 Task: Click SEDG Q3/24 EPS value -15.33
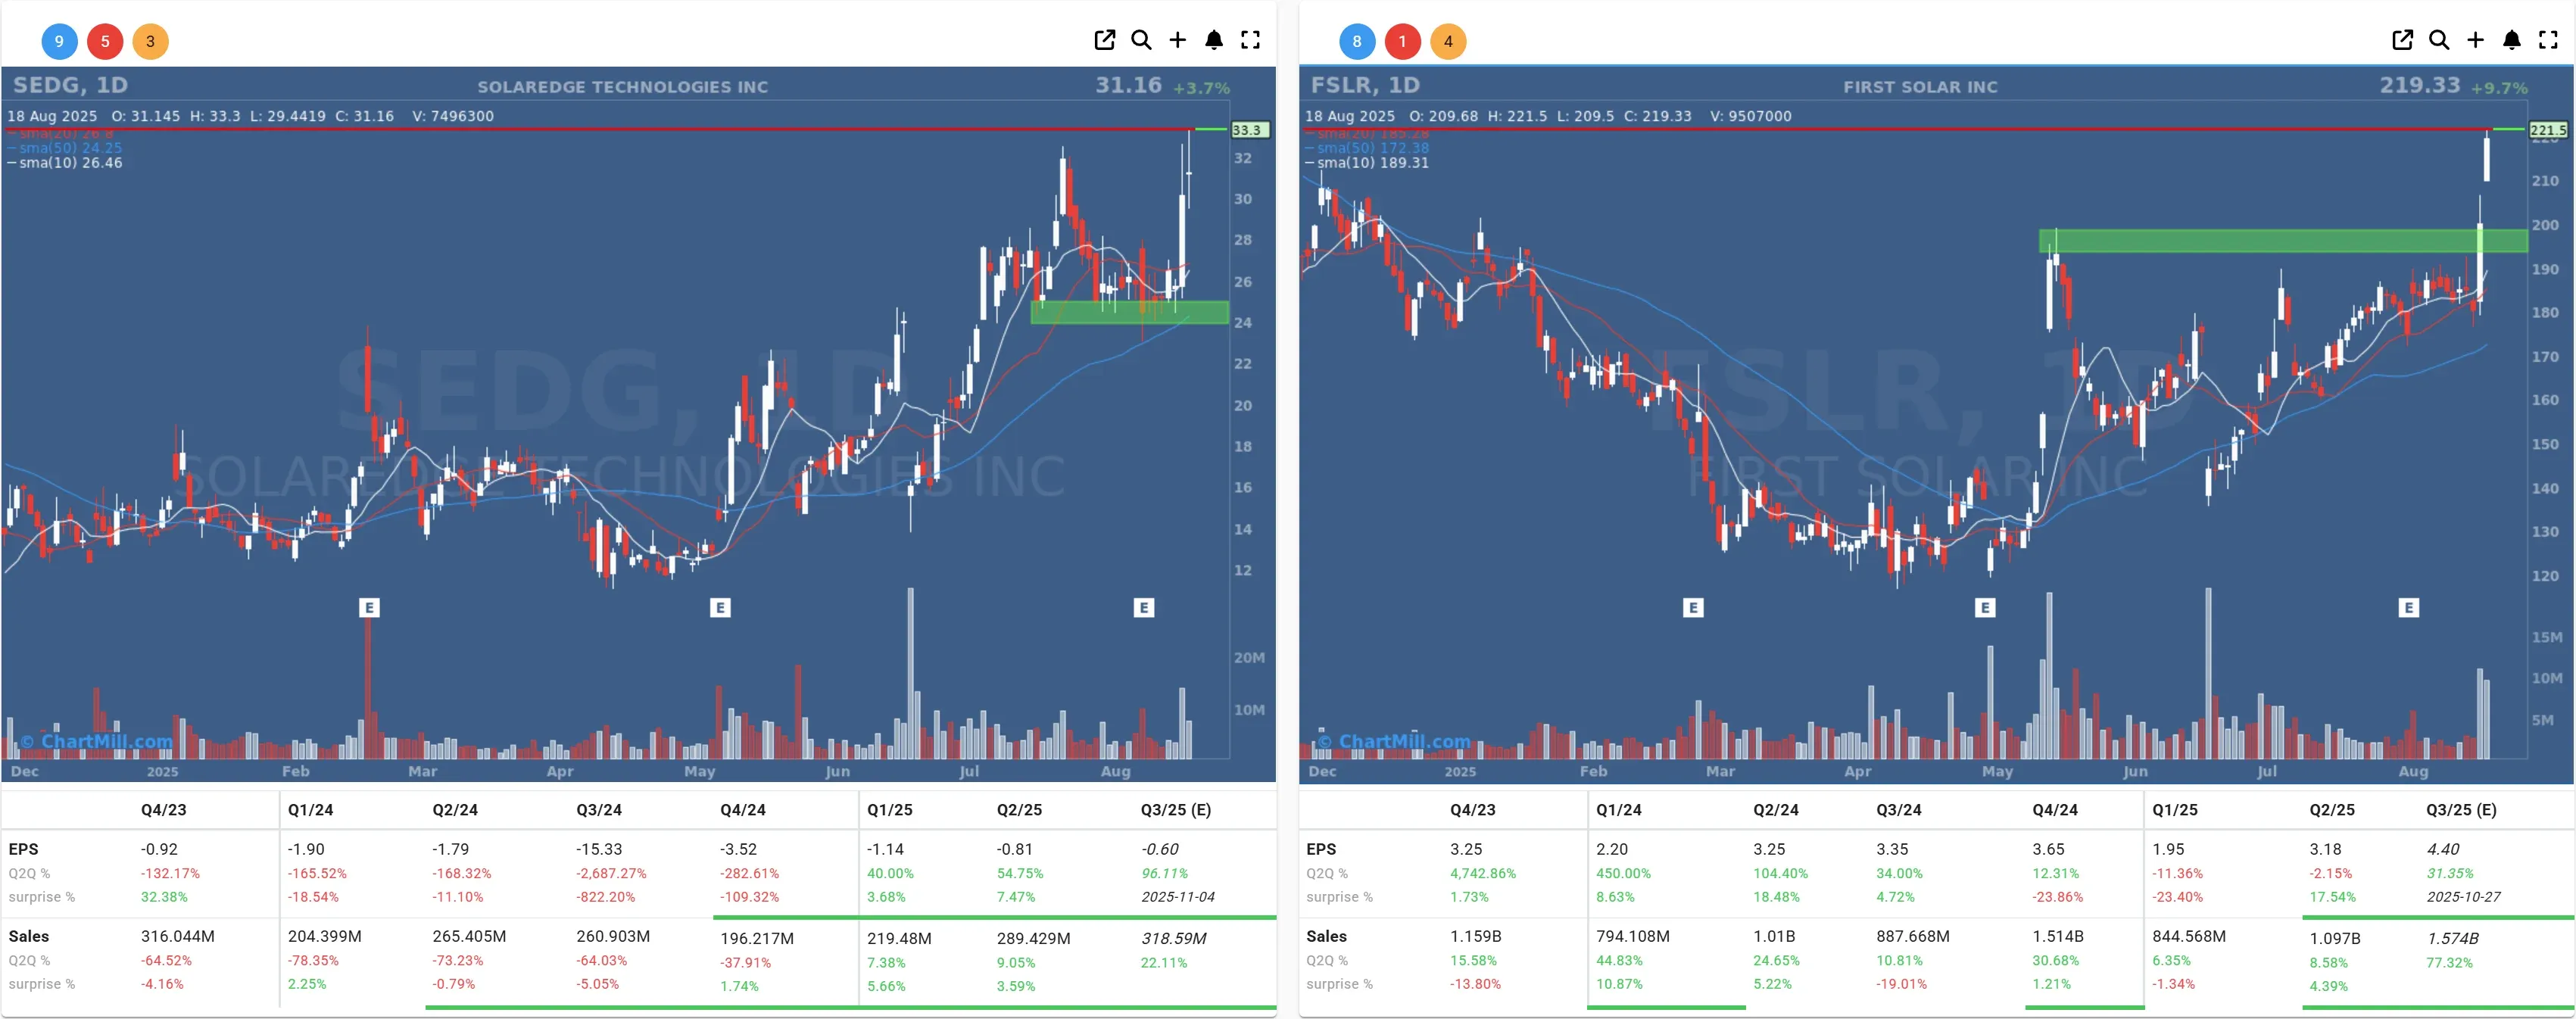tap(599, 849)
